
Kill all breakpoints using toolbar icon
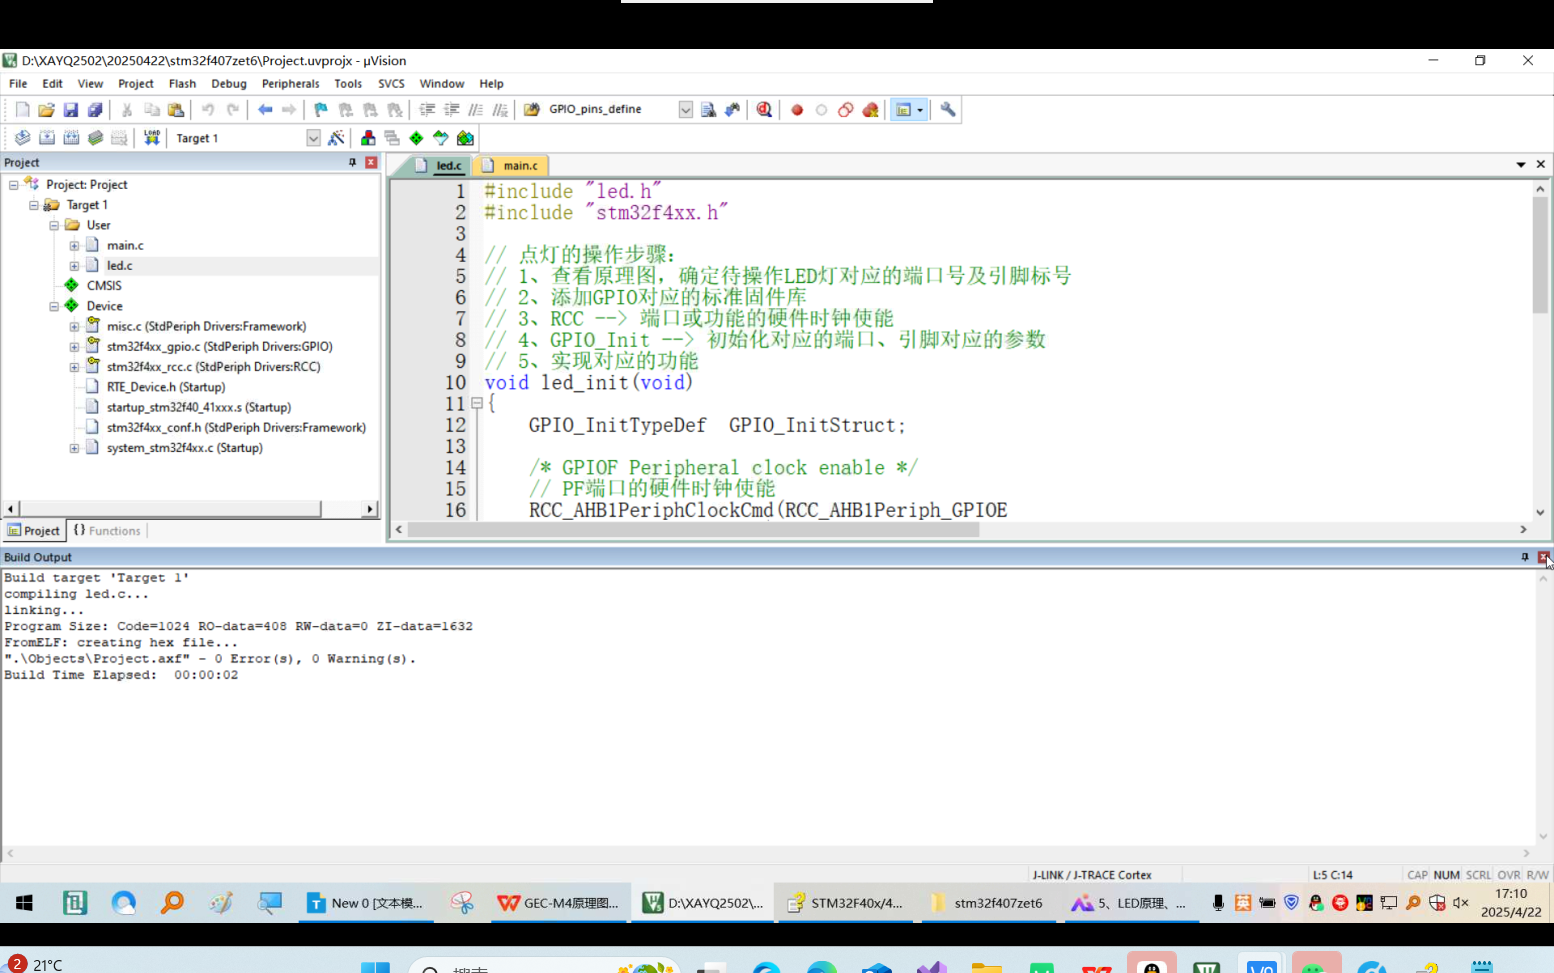click(870, 109)
